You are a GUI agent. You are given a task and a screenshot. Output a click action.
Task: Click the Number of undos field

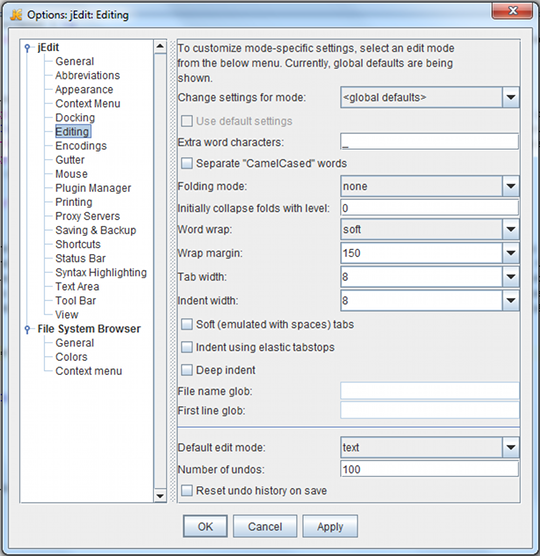429,469
